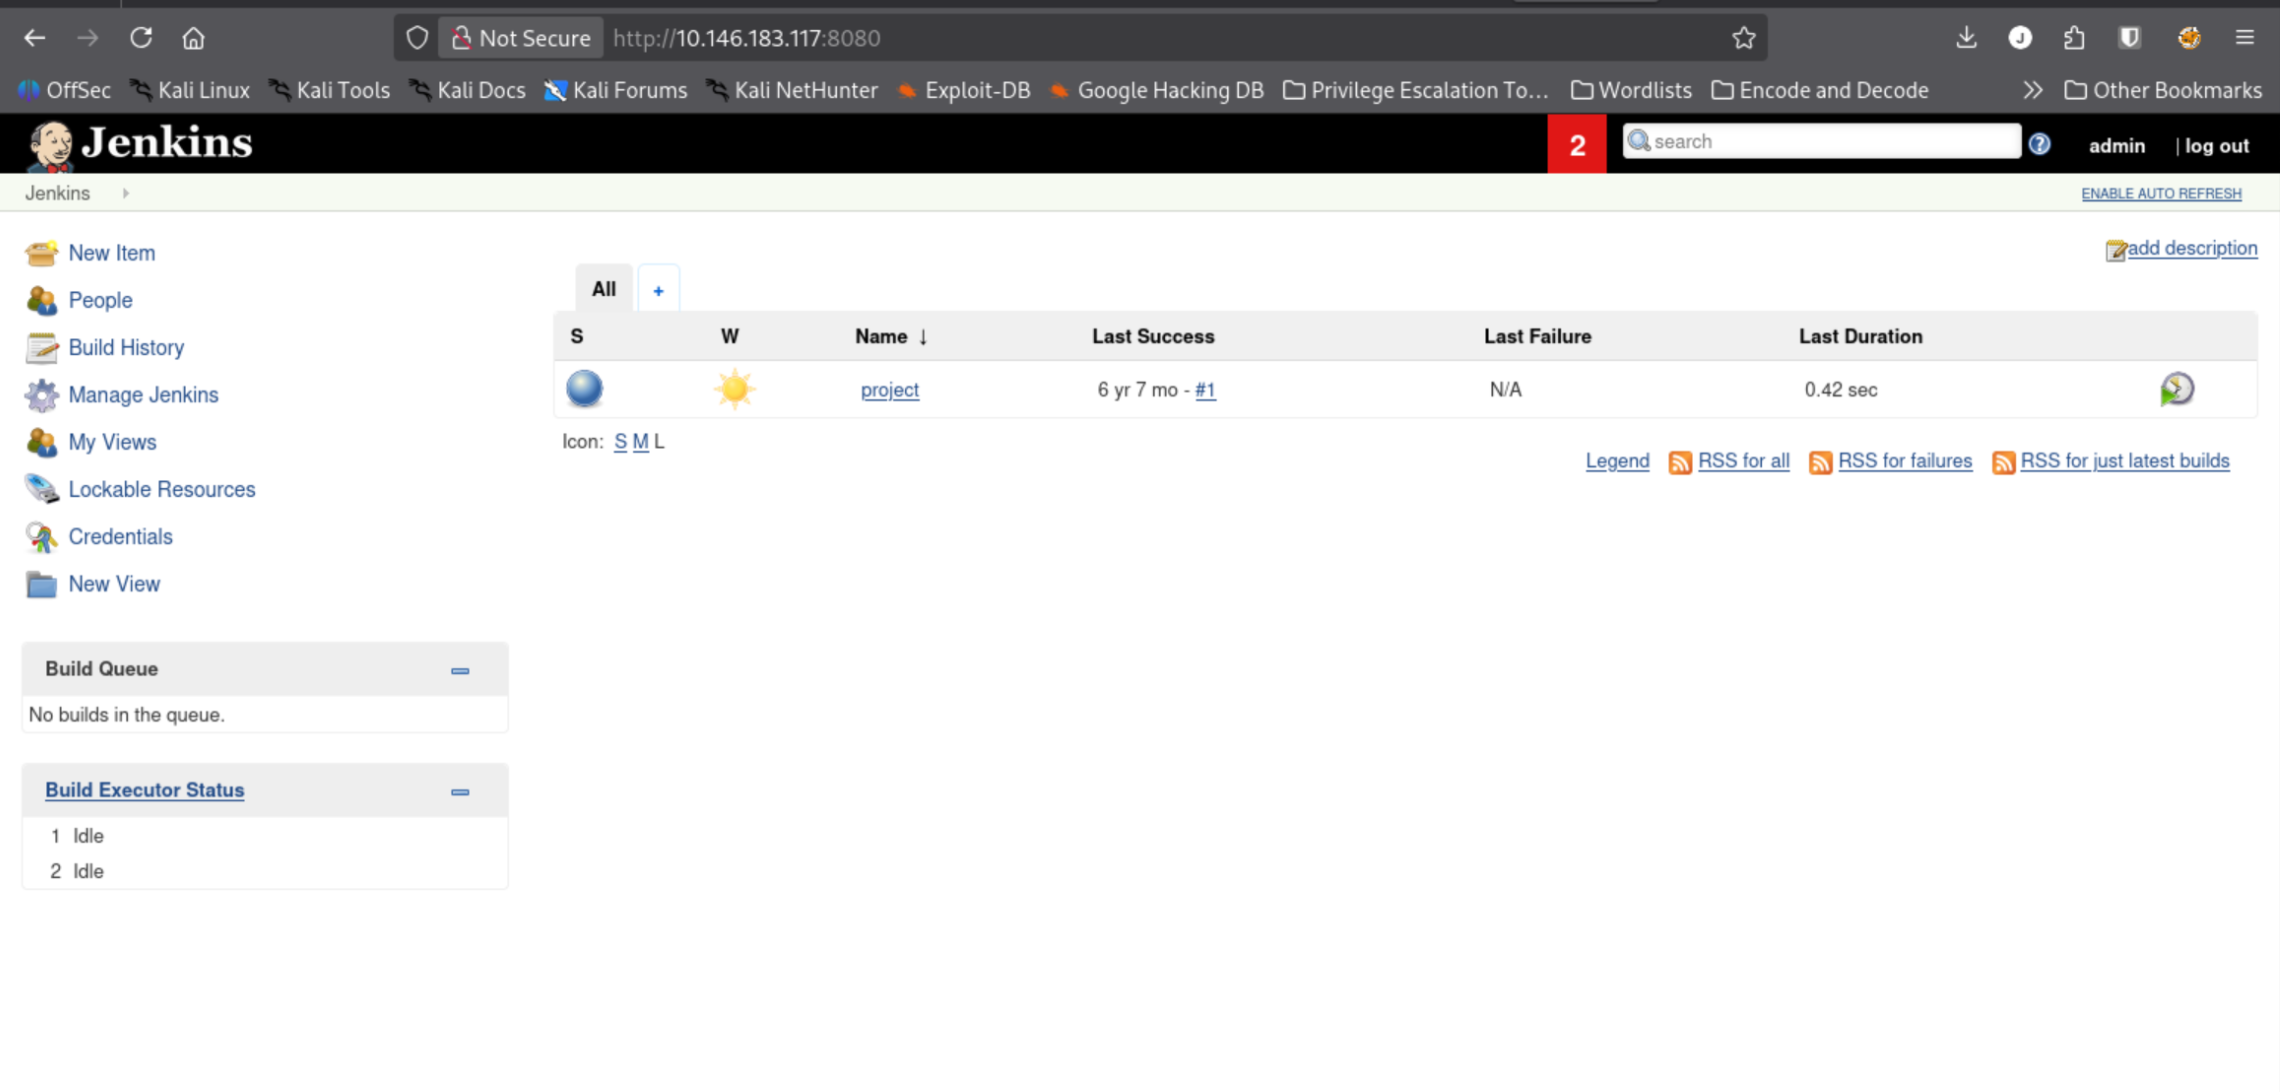Schedule a build for project

coord(2176,389)
